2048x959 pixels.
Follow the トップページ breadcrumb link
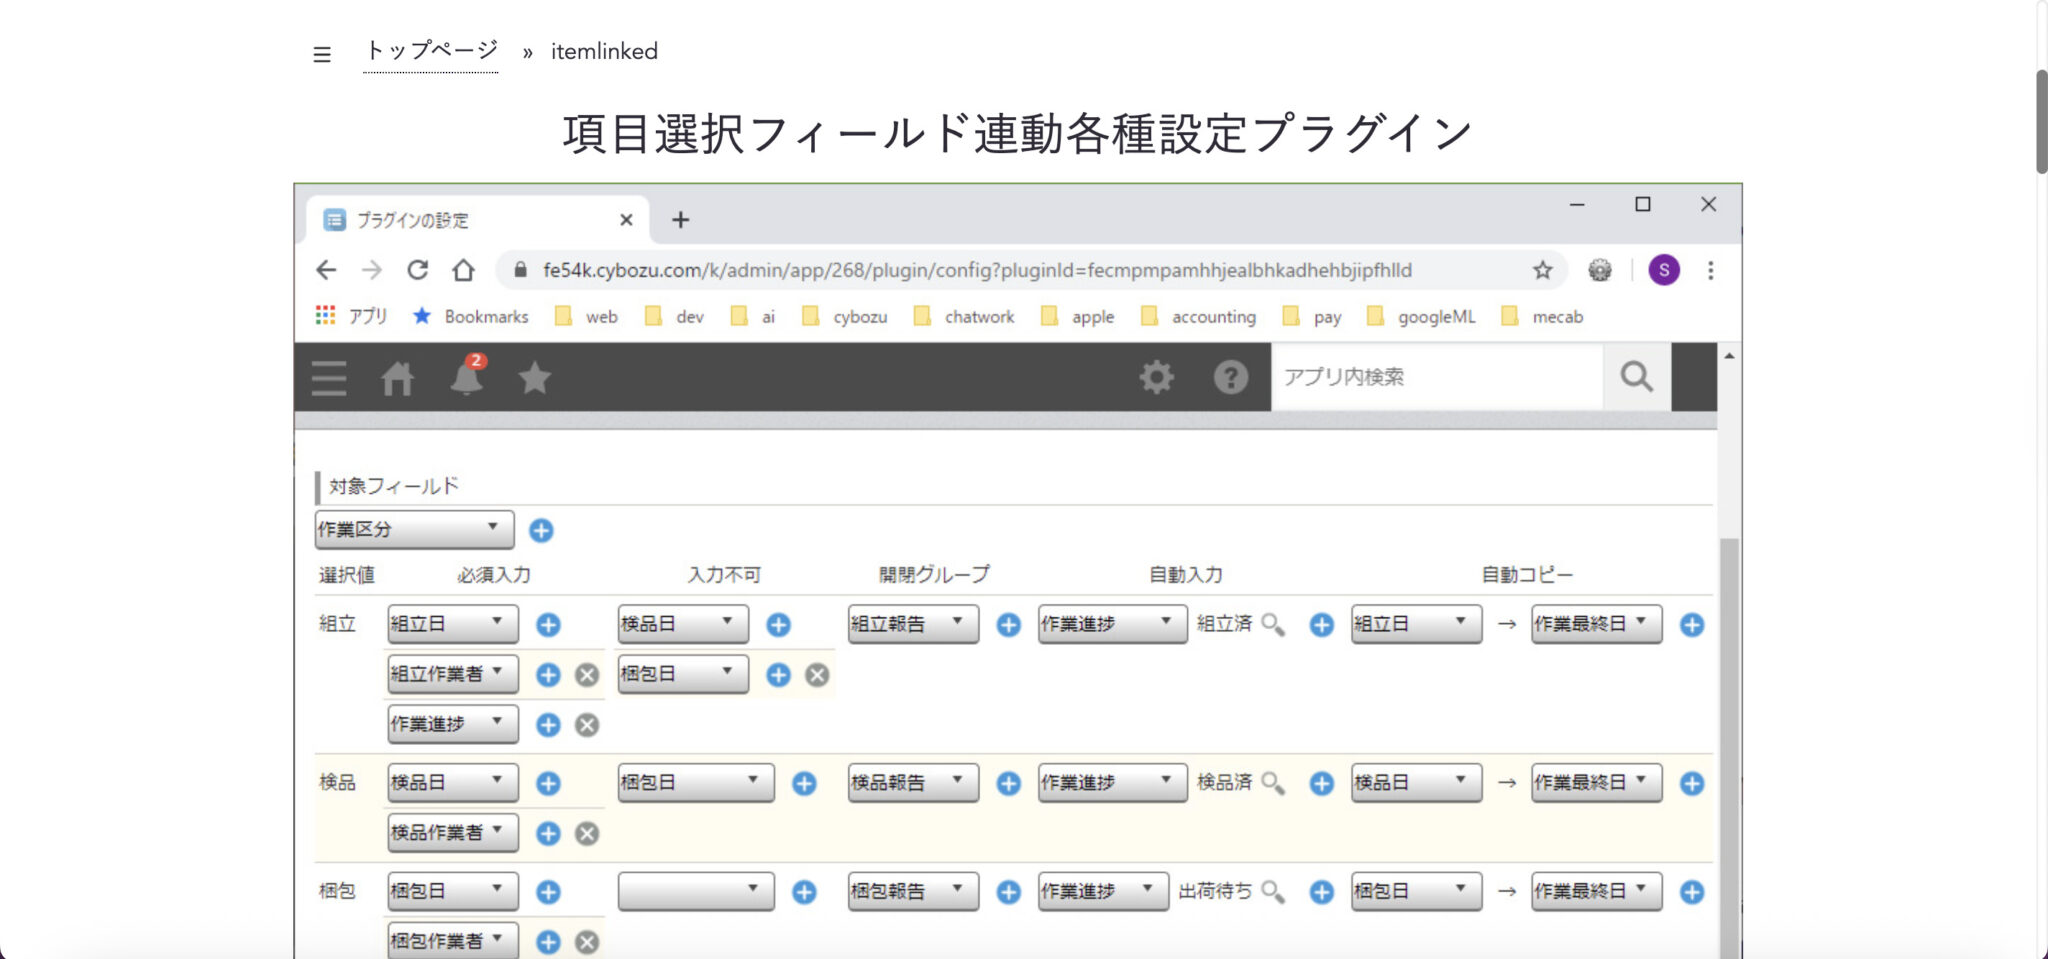point(431,49)
